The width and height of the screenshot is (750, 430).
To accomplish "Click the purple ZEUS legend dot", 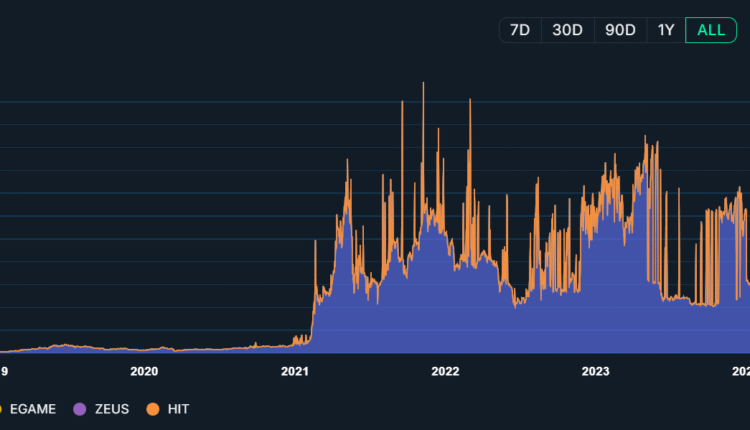I will 81,409.
